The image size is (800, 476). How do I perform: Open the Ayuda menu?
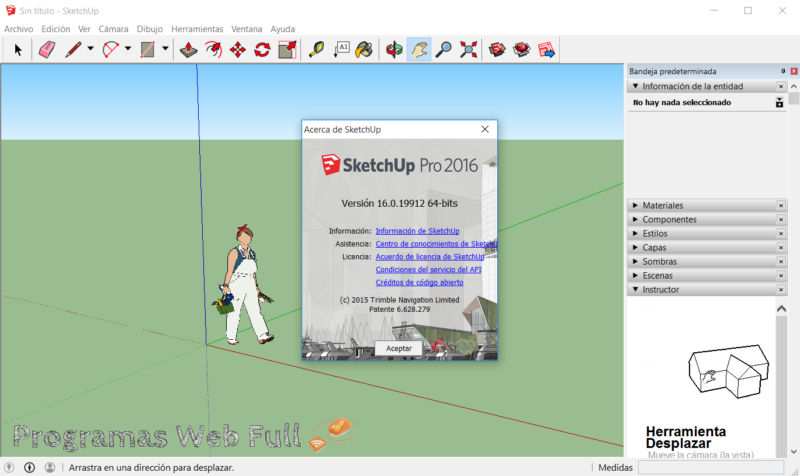[x=283, y=29]
